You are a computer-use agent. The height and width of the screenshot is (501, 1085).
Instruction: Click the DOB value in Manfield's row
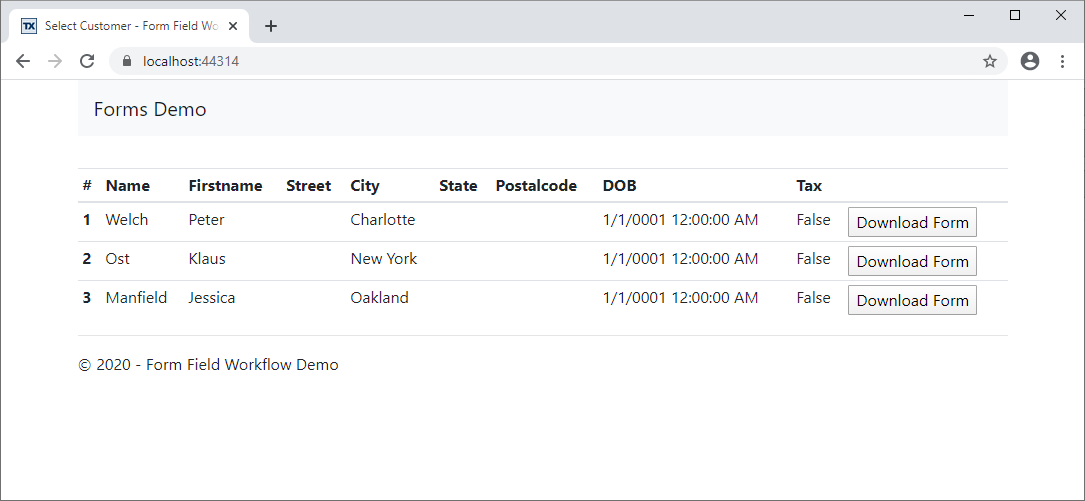click(680, 298)
